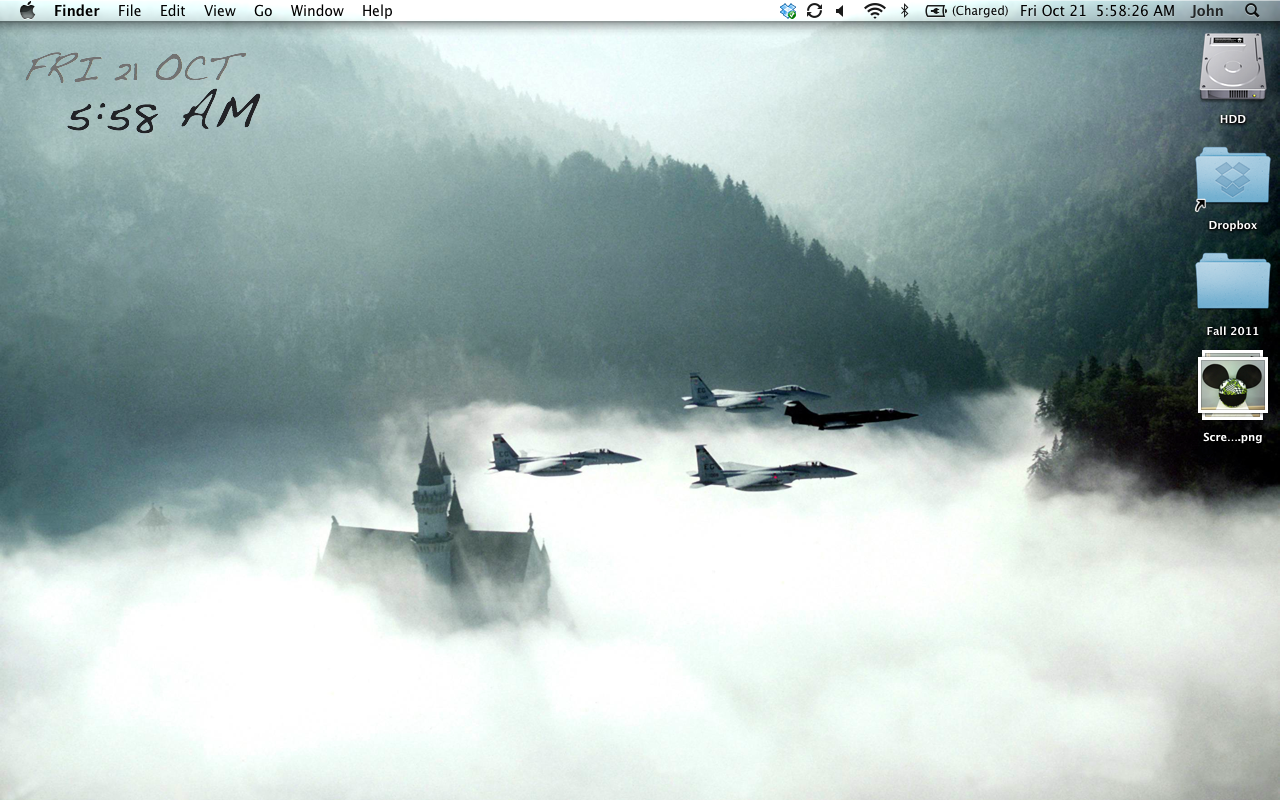Click the Dropbox folder label text
1280x800 pixels.
click(x=1233, y=225)
